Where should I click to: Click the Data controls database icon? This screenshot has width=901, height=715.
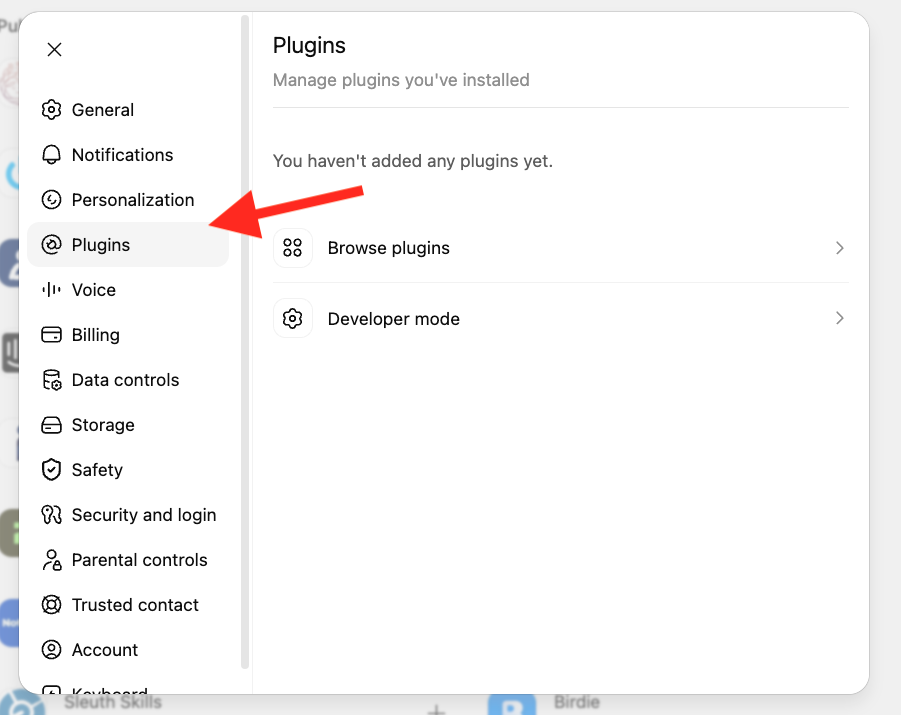tap(51, 380)
